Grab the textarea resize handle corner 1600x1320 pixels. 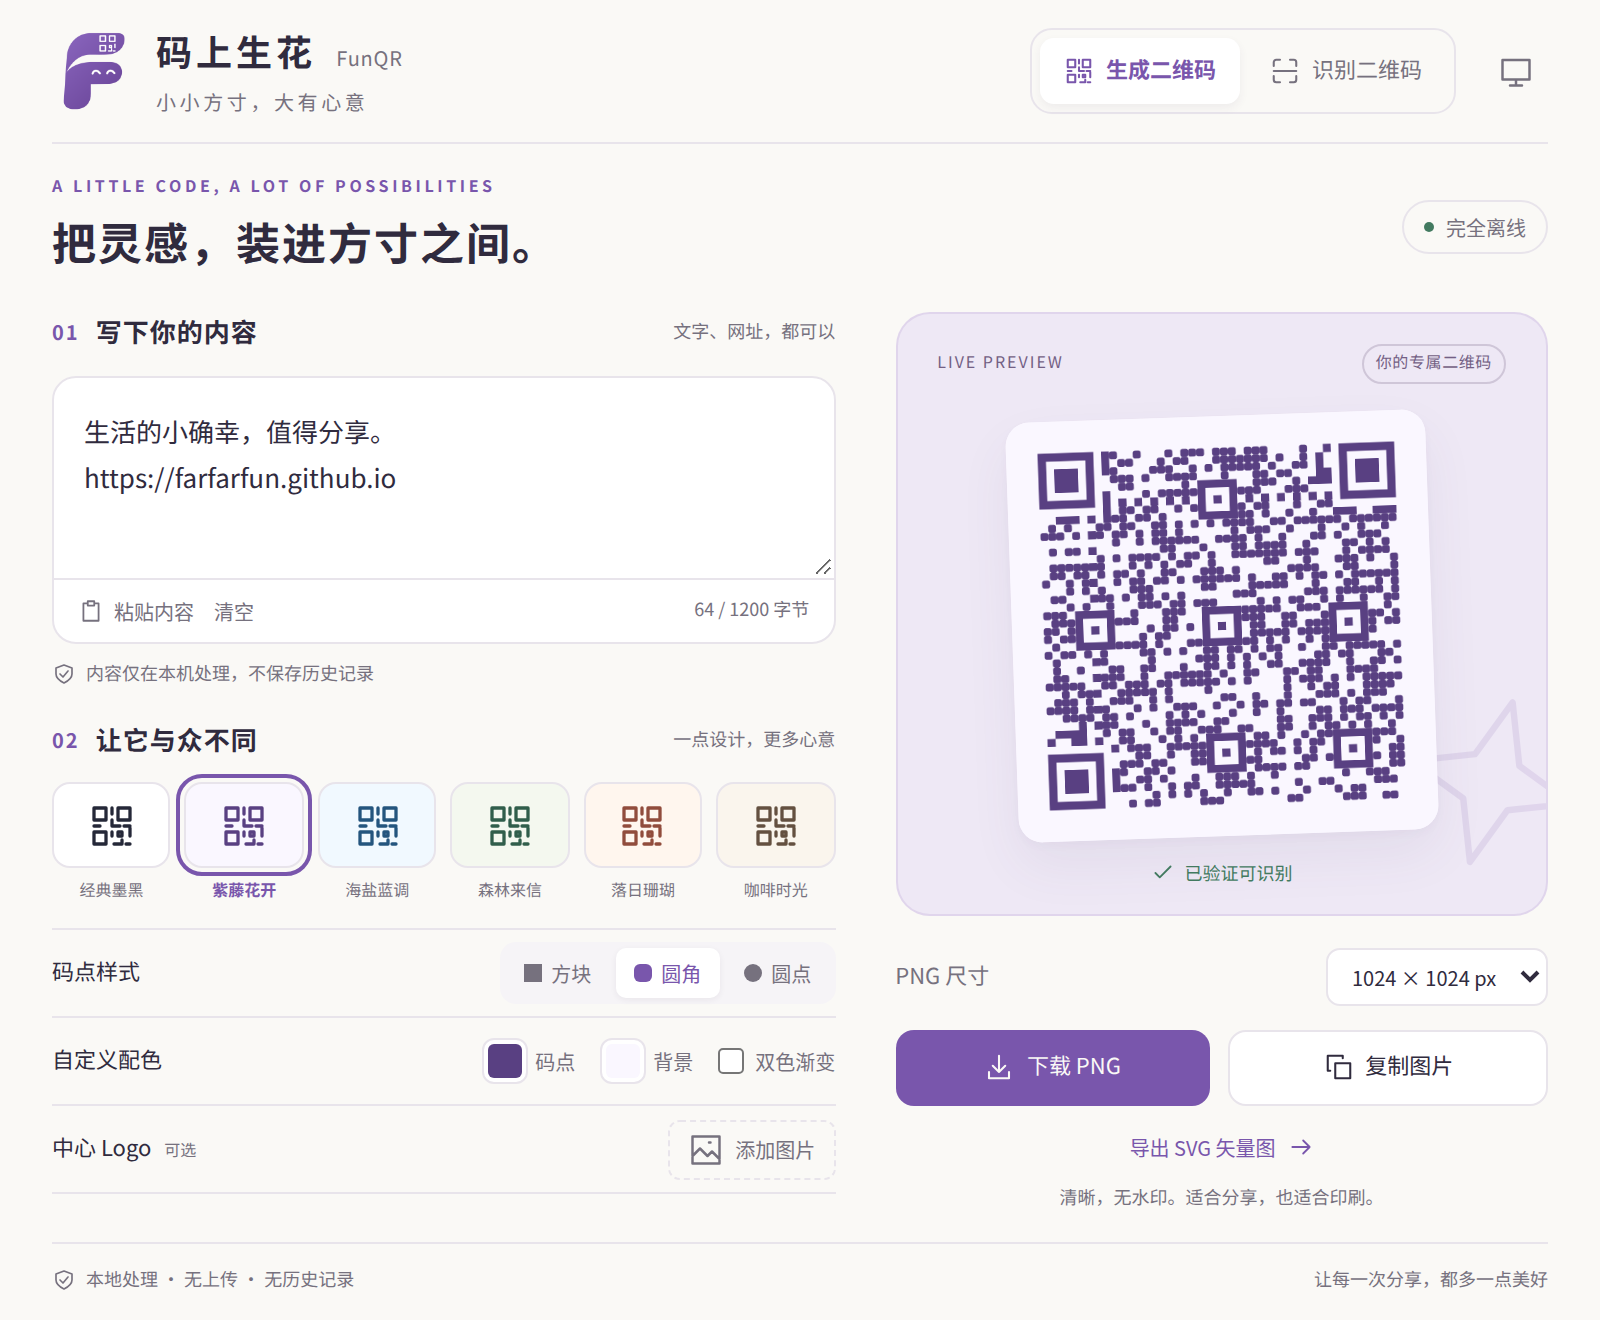click(x=823, y=567)
